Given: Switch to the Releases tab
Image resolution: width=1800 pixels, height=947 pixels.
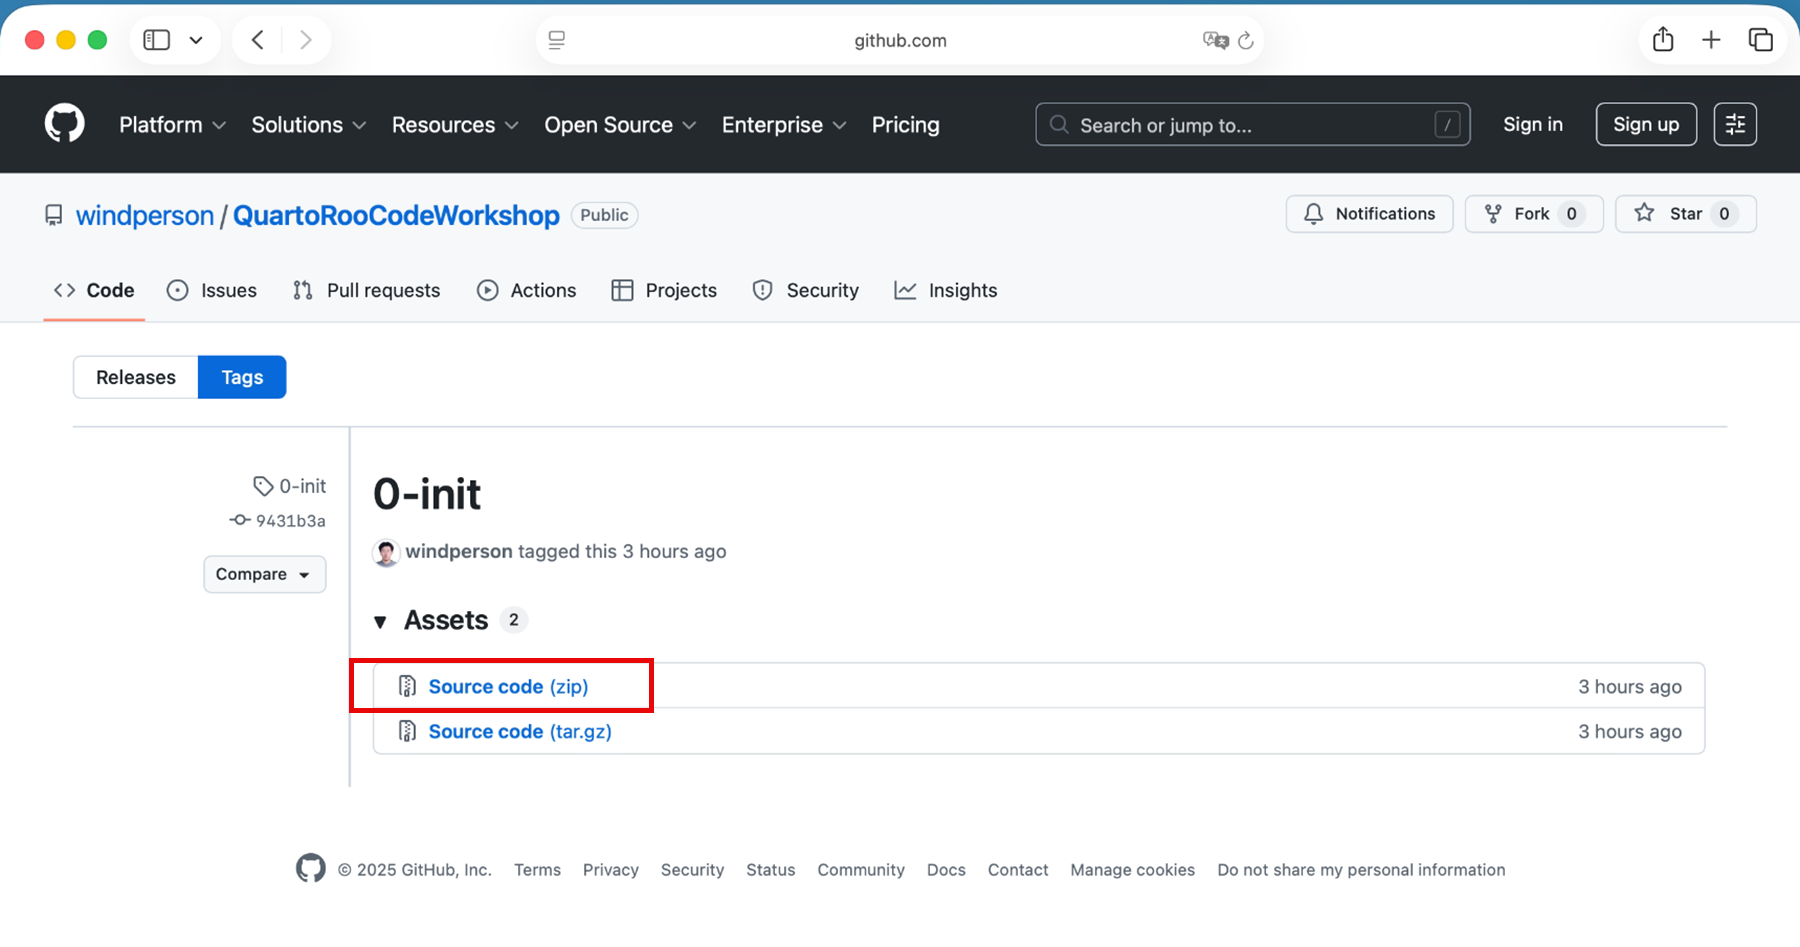Looking at the screenshot, I should point(136,377).
